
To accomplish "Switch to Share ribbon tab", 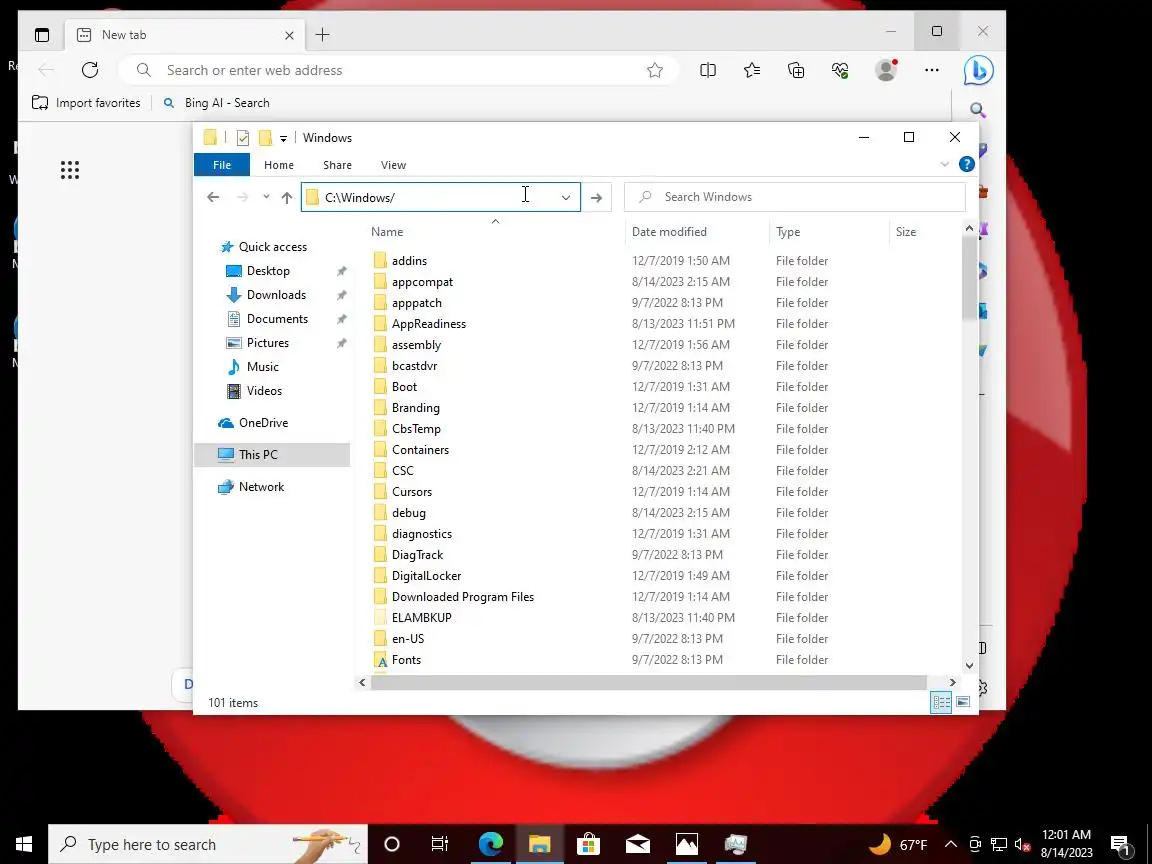I will (x=337, y=165).
